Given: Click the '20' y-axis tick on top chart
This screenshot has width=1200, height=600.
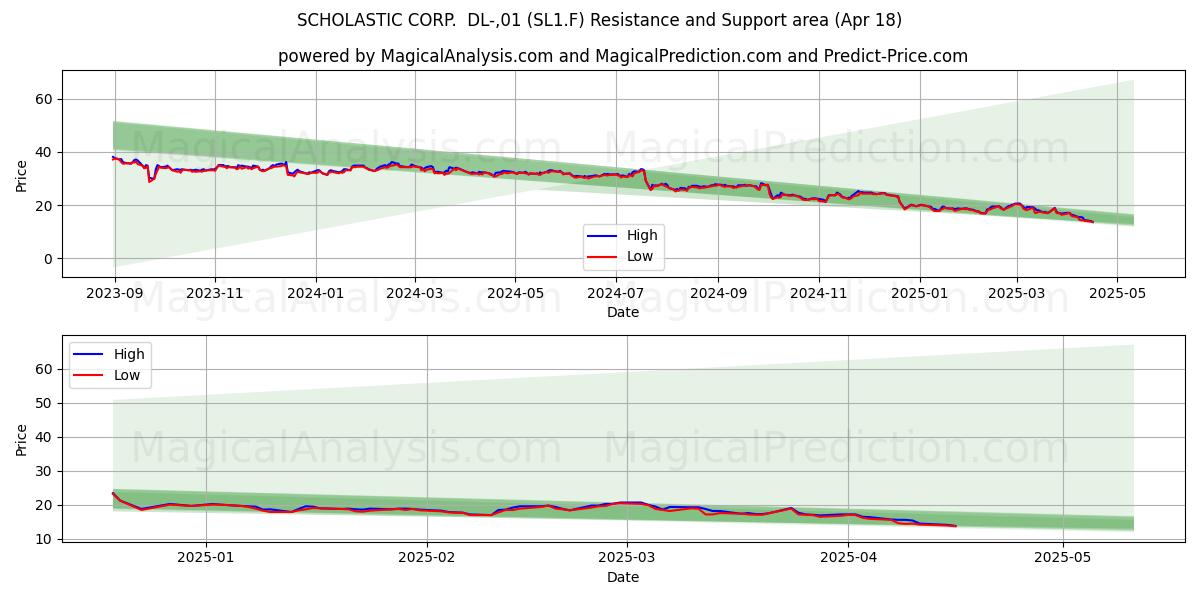Looking at the screenshot, I should click(46, 205).
